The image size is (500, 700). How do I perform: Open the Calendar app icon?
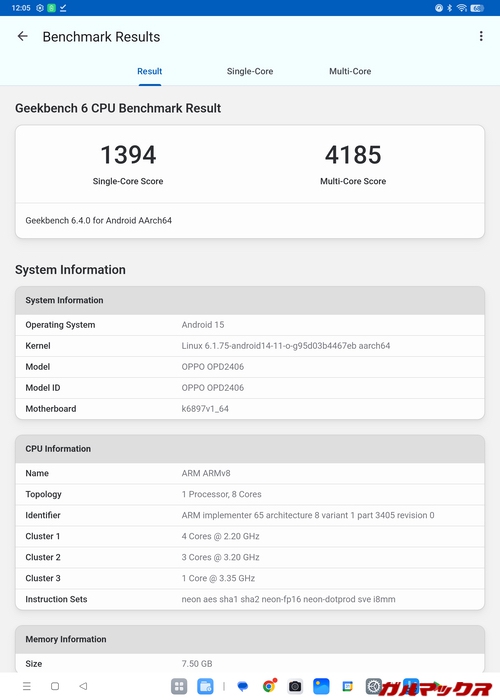347,686
